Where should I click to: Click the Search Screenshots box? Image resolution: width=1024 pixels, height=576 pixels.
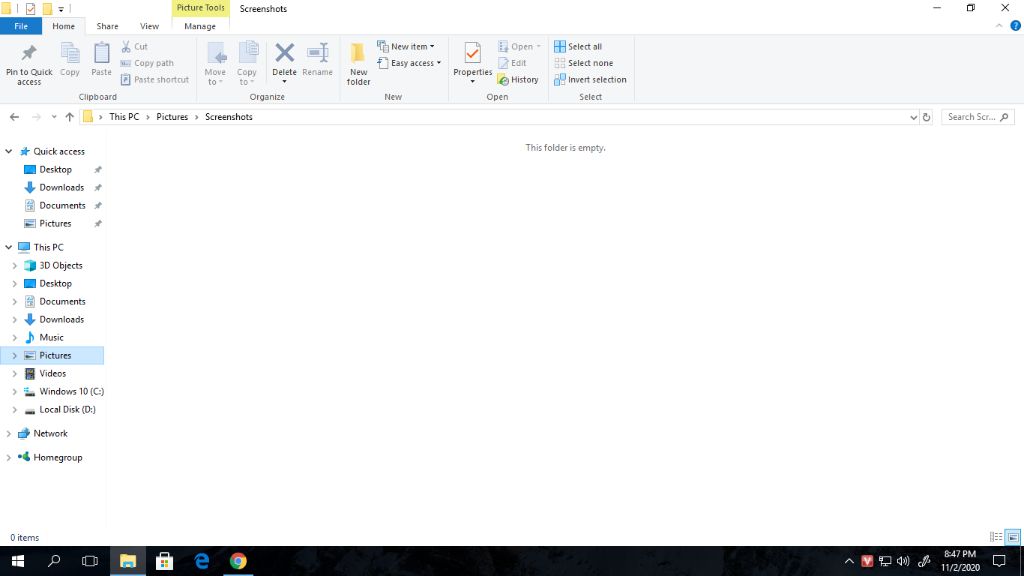pyautogui.click(x=977, y=117)
